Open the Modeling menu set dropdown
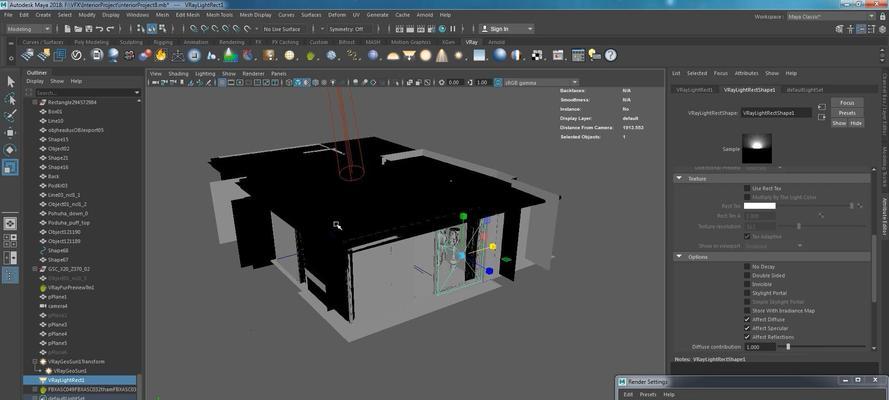Screen dimensions: 889x400 28,28
